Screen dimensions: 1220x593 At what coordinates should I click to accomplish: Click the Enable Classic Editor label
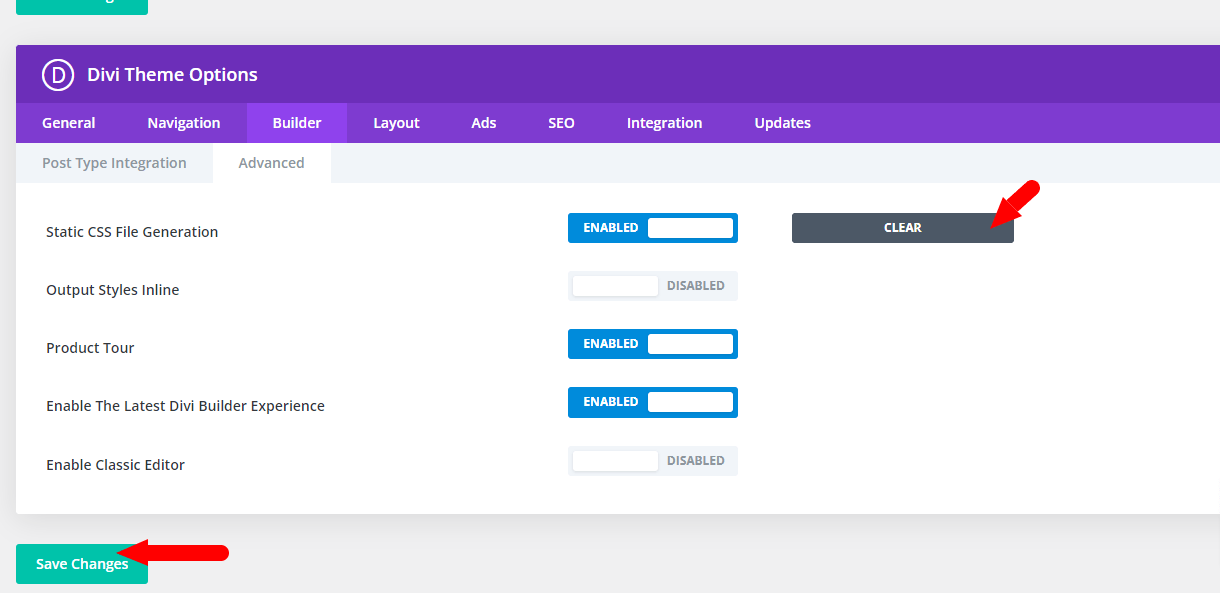pos(115,465)
